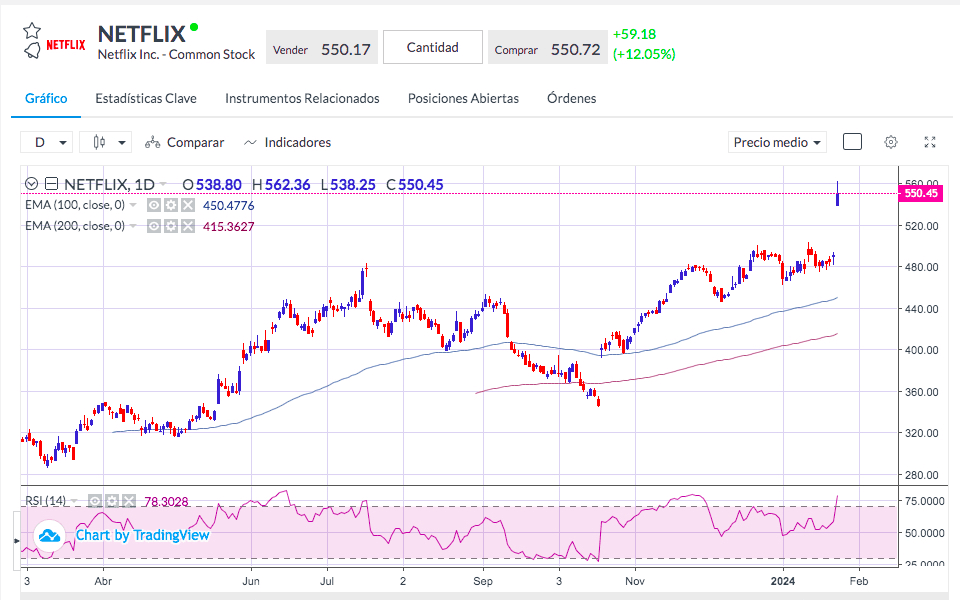Click the RSI value 78.3028
The image size is (960, 600).
click(166, 502)
